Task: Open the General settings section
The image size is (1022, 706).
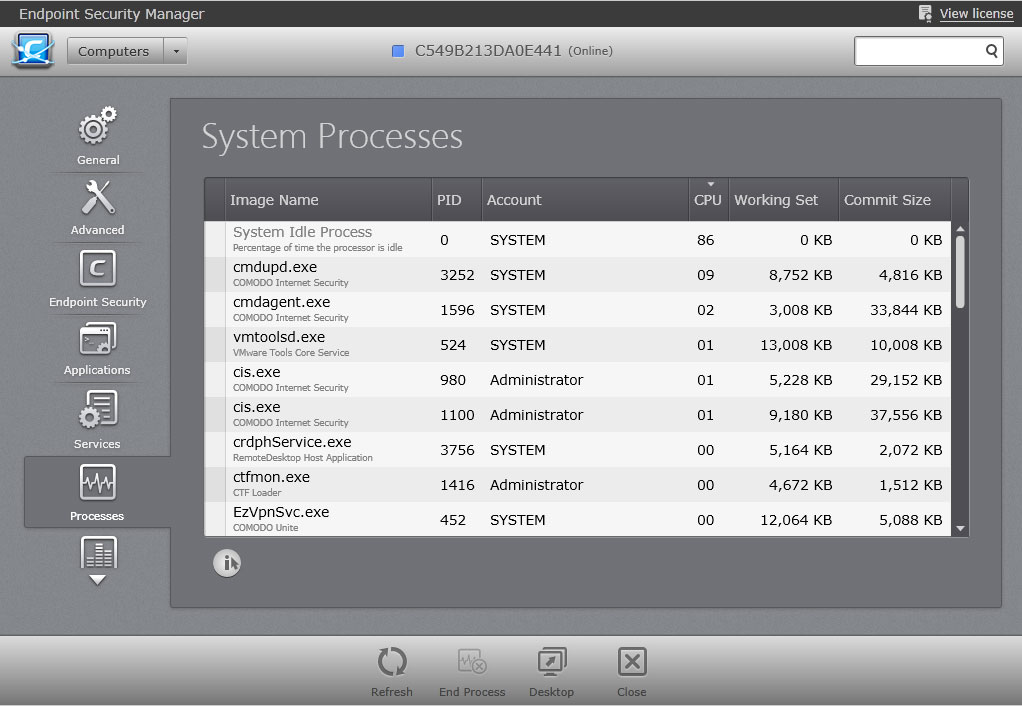Action: (x=98, y=136)
